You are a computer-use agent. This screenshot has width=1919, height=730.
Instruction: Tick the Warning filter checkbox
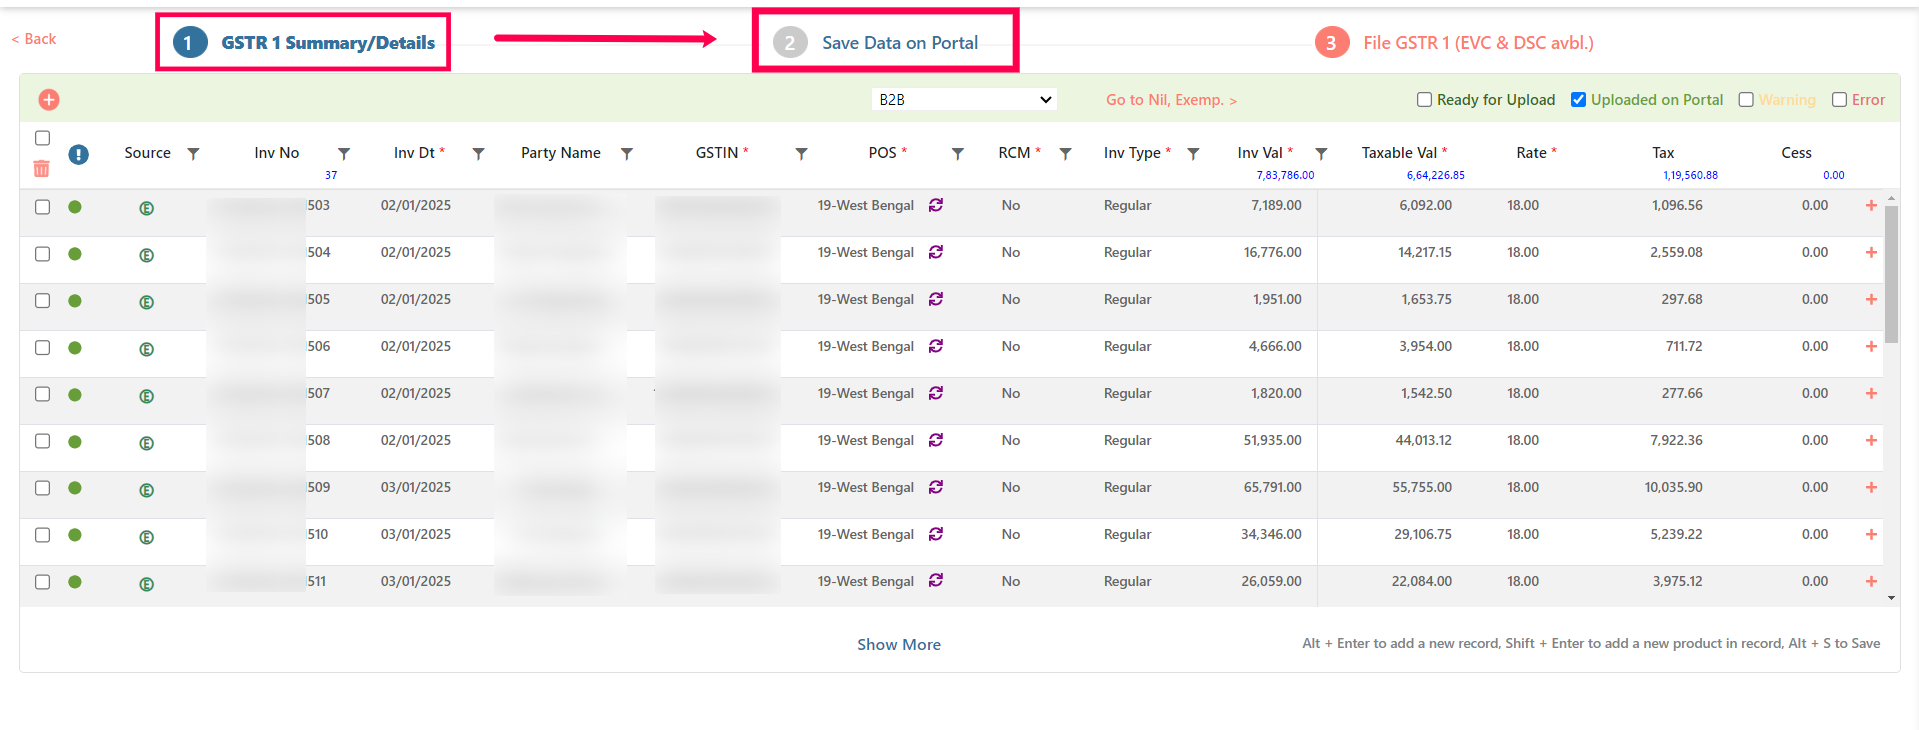point(1746,100)
